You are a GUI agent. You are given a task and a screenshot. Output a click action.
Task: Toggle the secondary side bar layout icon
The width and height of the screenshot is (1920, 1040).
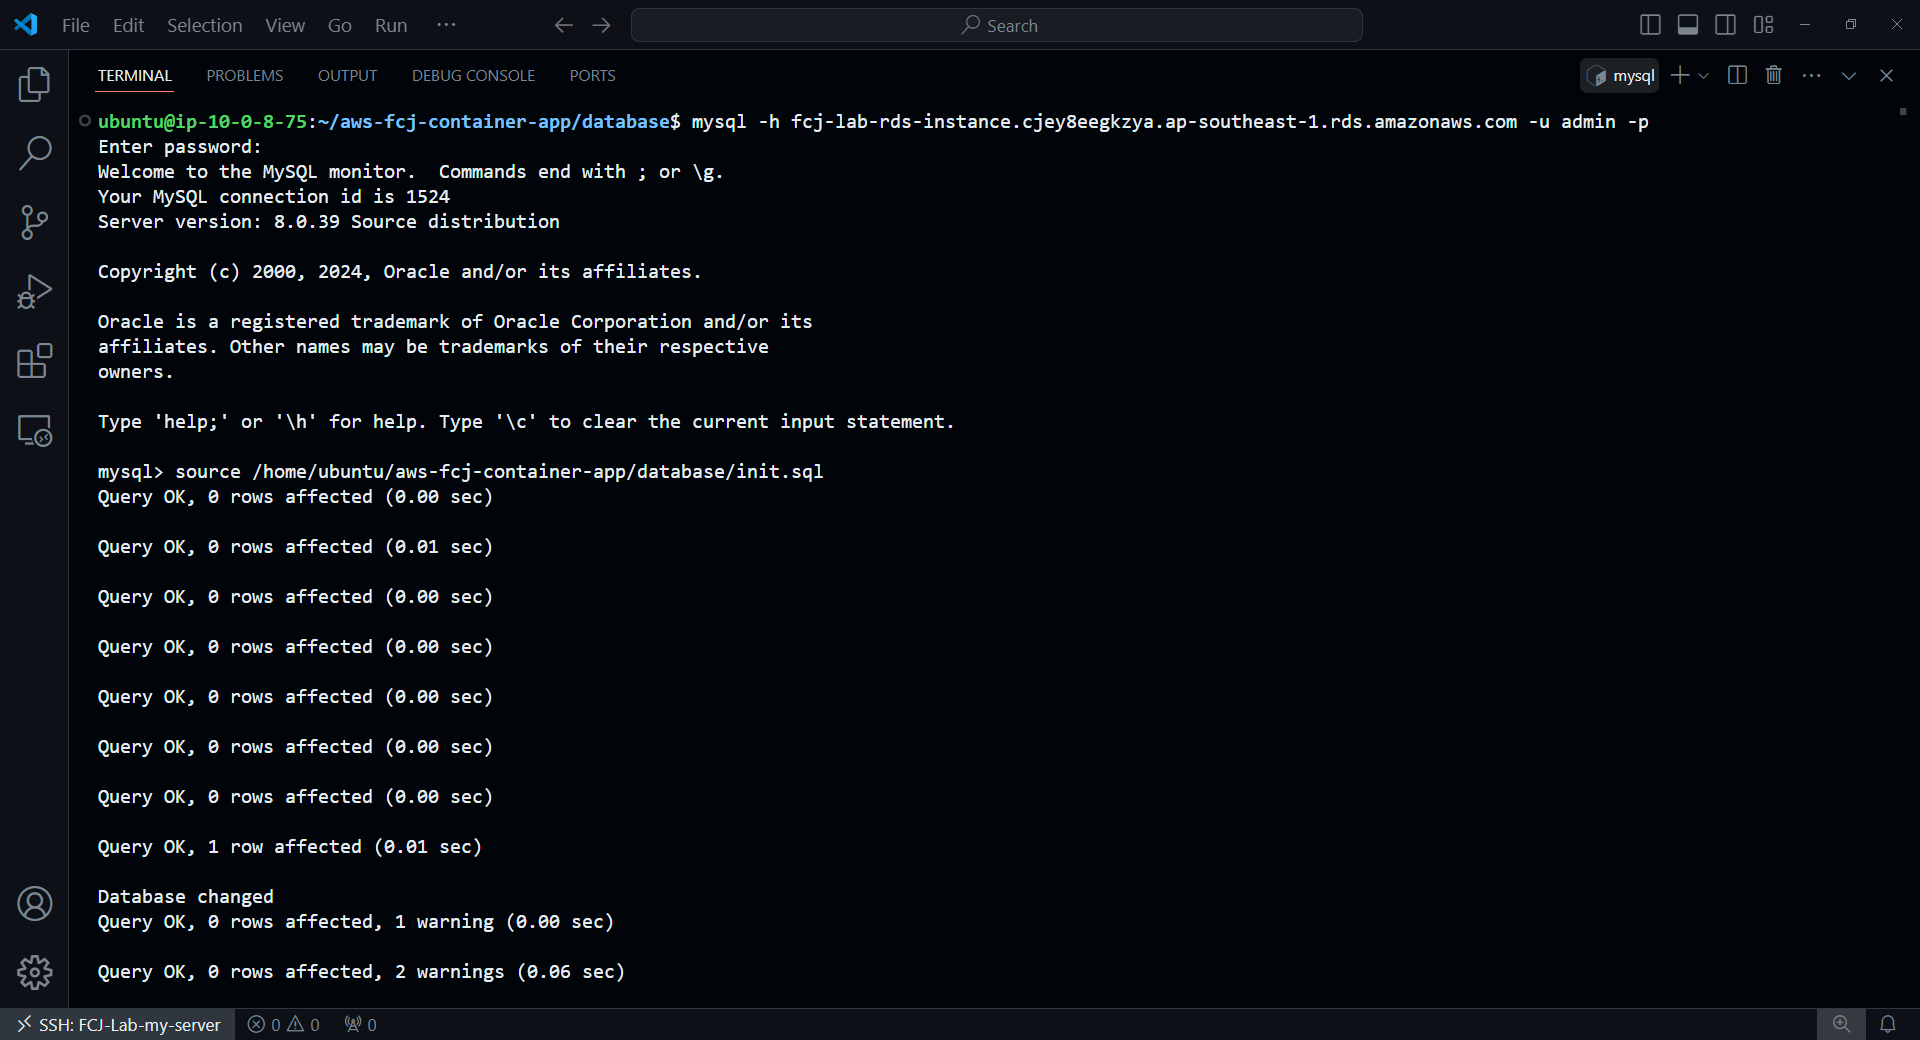tap(1726, 25)
